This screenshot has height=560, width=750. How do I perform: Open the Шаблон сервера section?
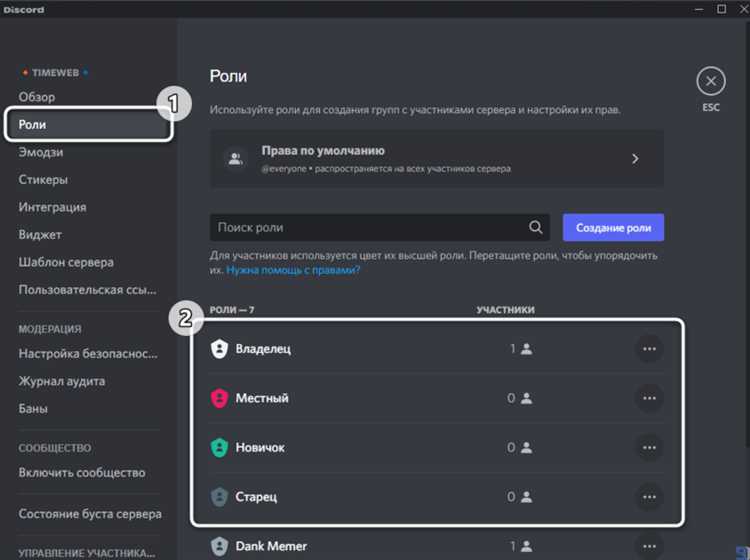pos(66,262)
